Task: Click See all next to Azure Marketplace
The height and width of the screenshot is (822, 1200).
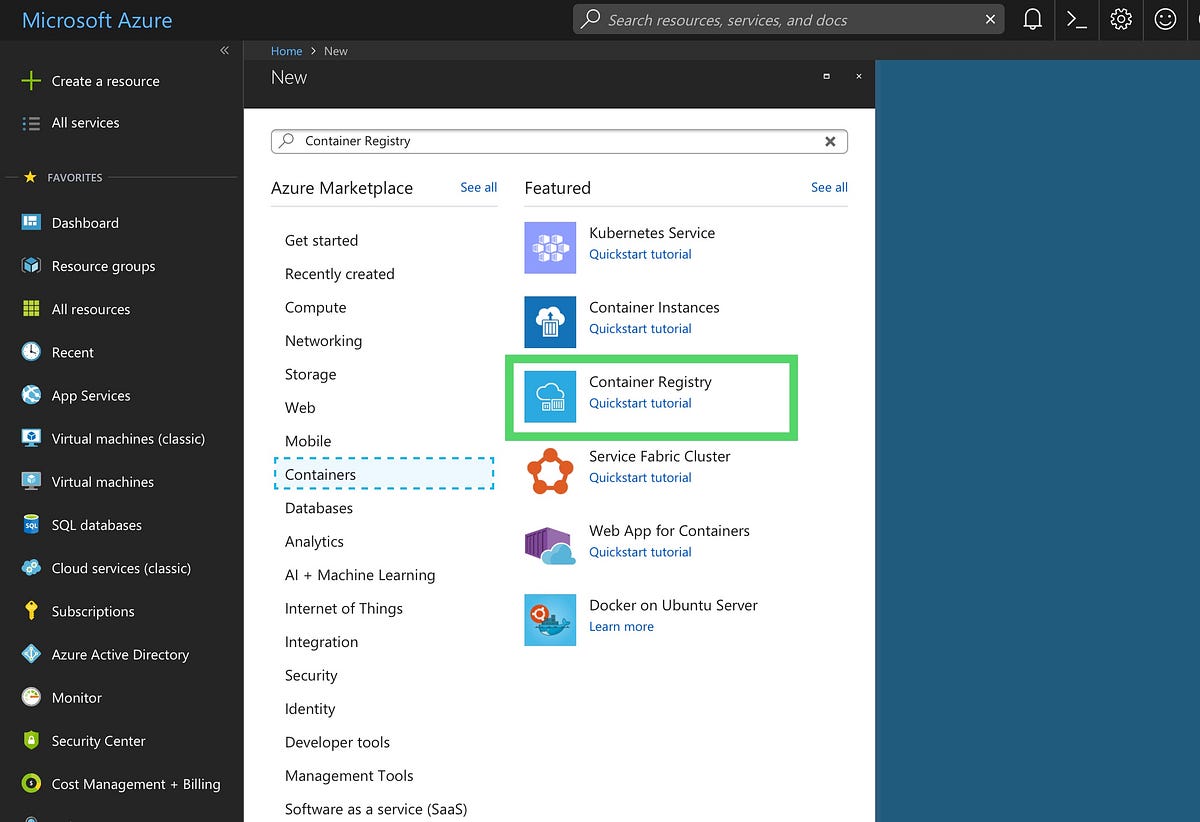Action: pos(478,187)
